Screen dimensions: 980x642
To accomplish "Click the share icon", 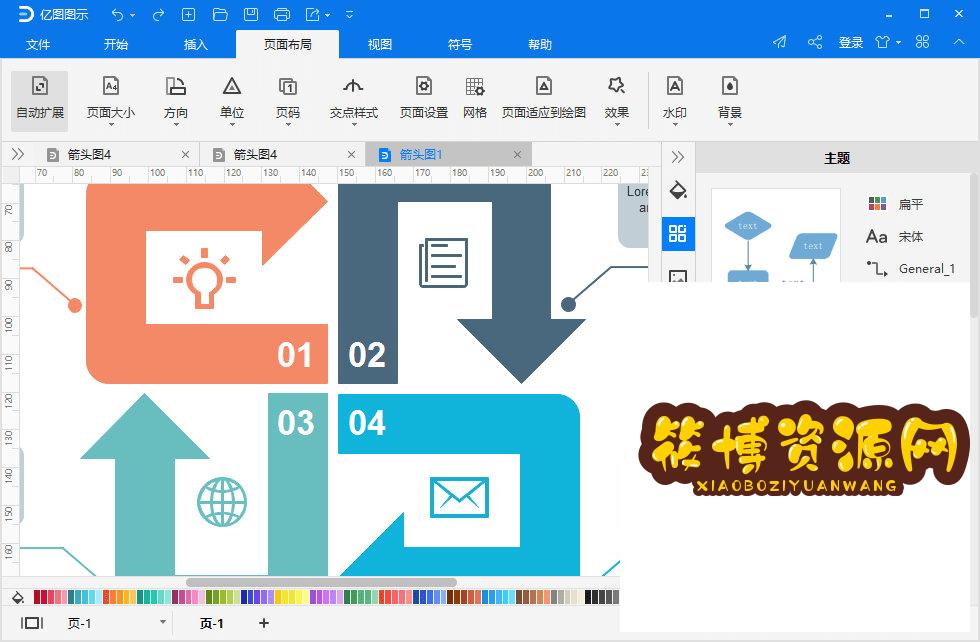I will click(x=815, y=42).
